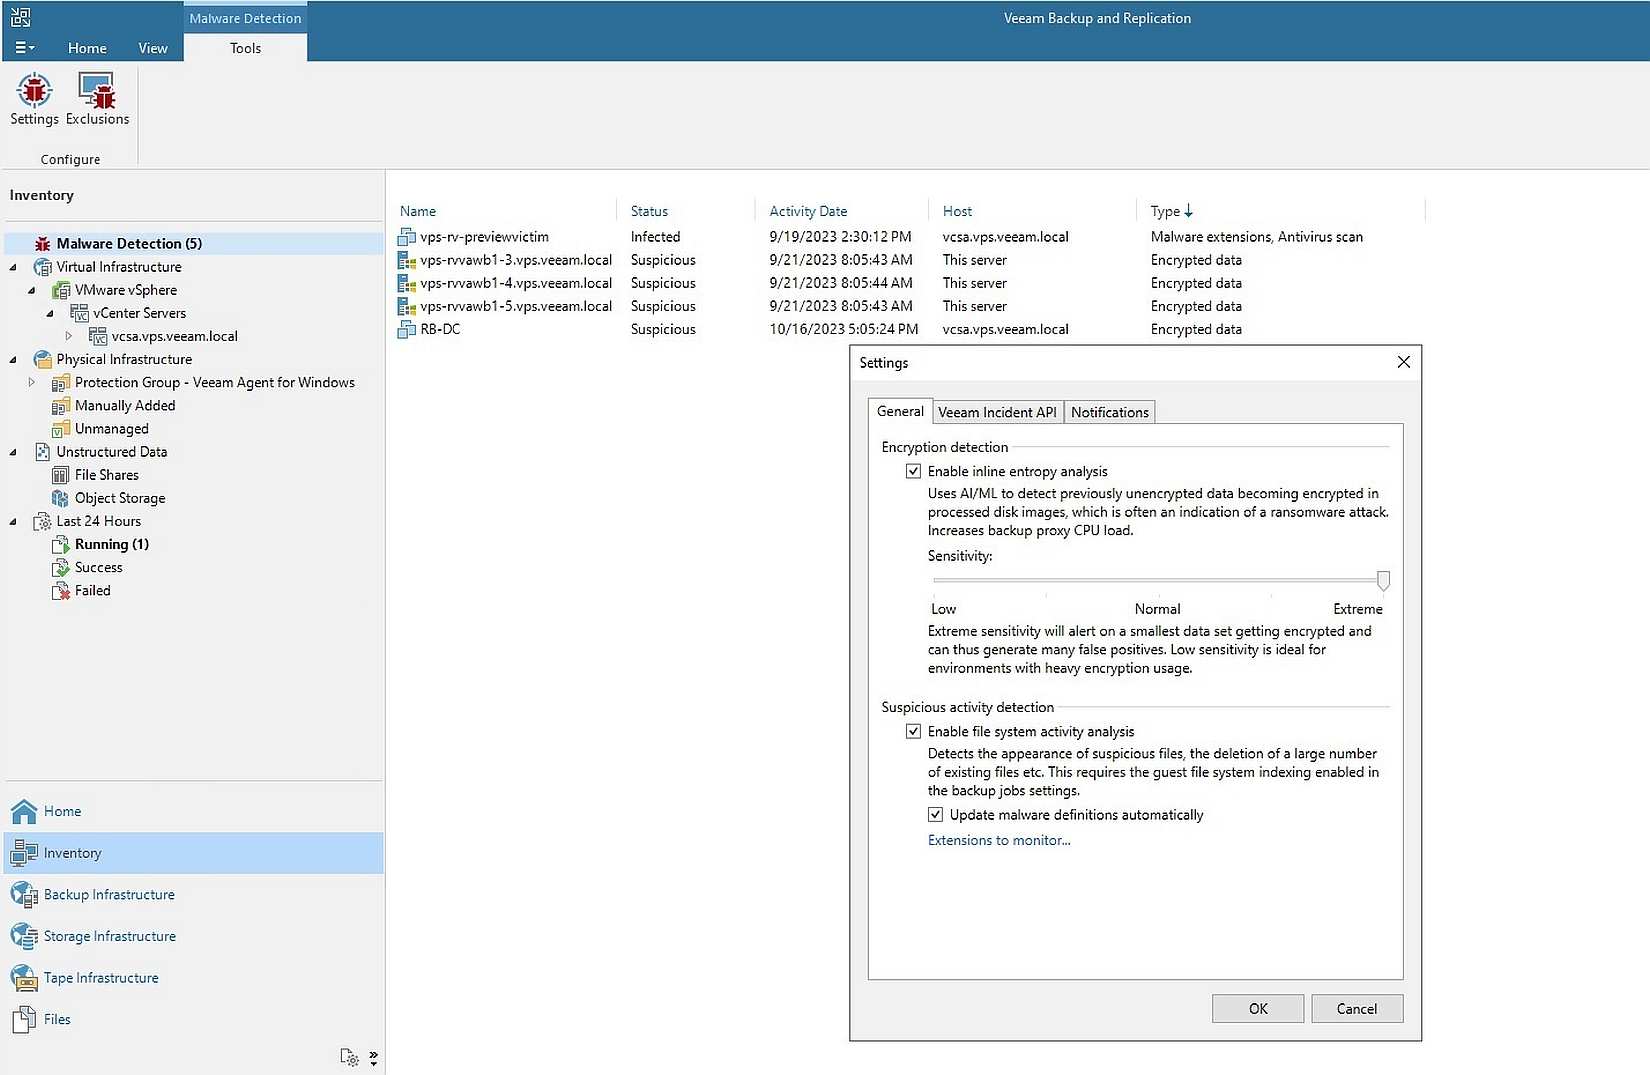Open malware detection Settings in ribbon
1650x1075 pixels.
click(x=34, y=99)
